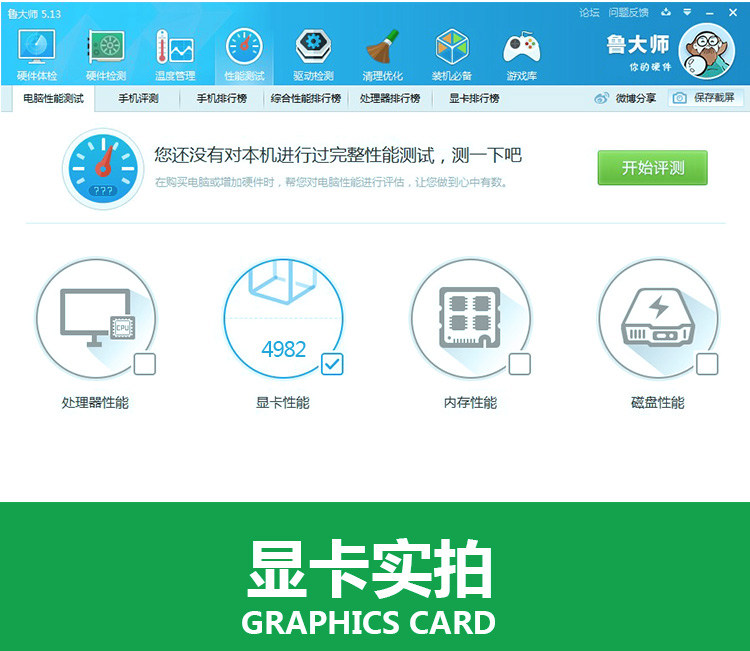Open the 论坛 forum link
750x651 pixels.
[589, 12]
